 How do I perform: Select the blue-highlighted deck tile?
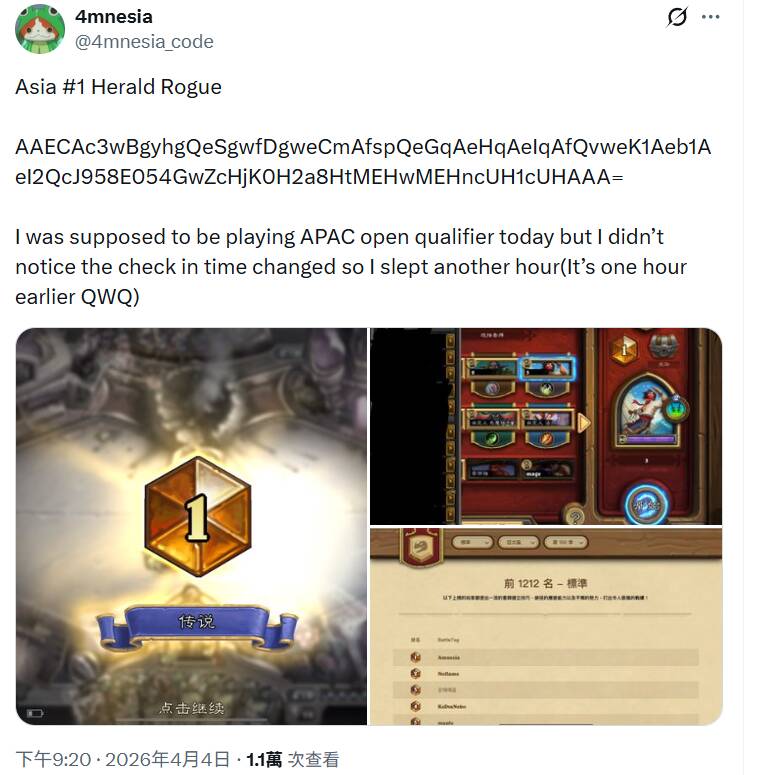[548, 368]
